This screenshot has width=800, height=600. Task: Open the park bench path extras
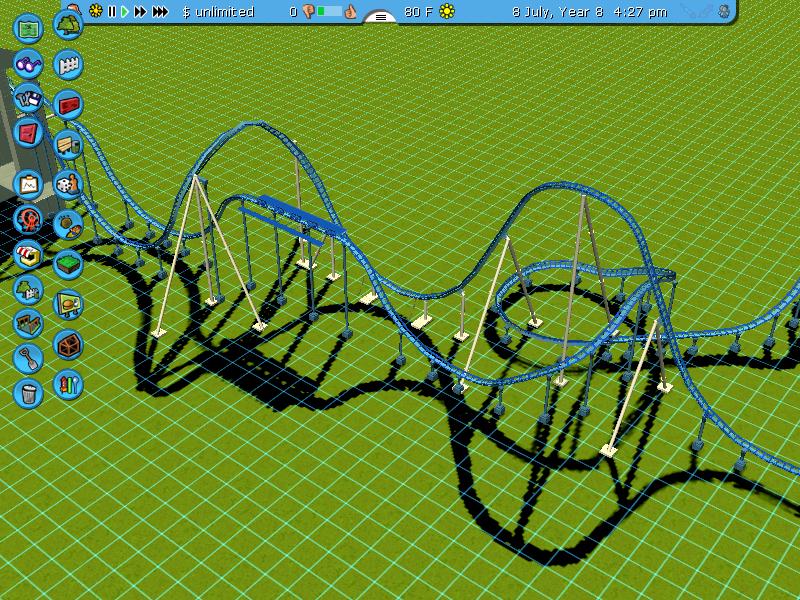(x=68, y=144)
